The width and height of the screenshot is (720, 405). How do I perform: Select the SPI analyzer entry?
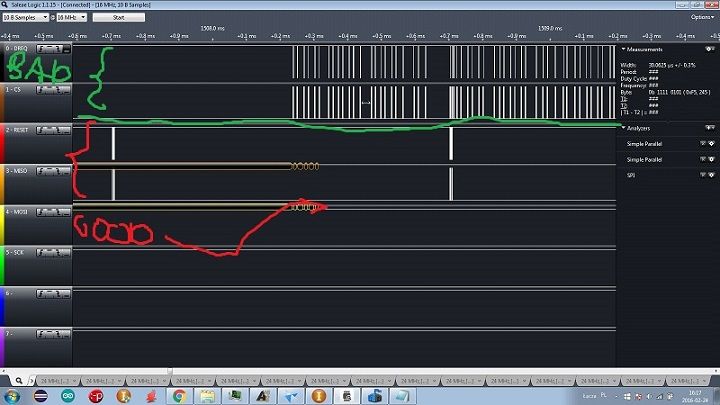(631, 175)
